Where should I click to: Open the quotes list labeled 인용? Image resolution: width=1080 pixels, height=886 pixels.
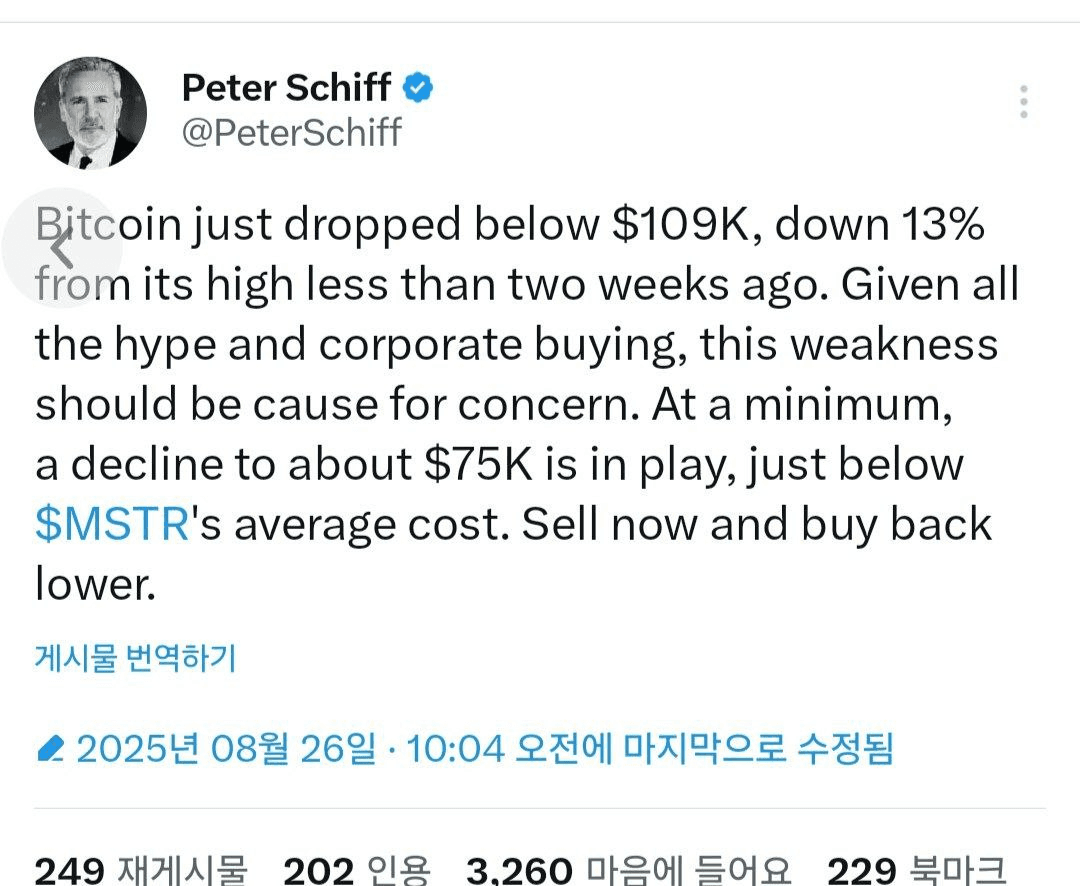coord(399,871)
